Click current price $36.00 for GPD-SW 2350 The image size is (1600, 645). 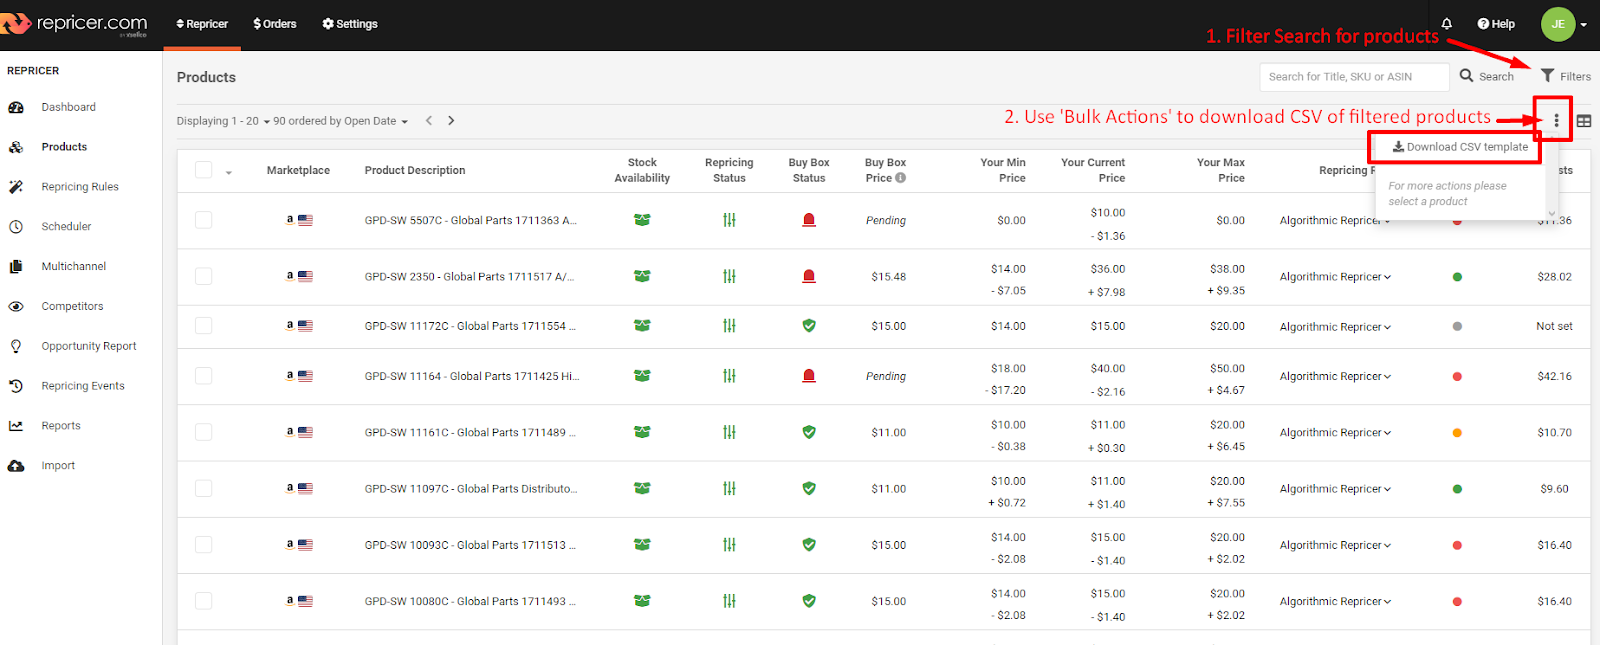1108,269
